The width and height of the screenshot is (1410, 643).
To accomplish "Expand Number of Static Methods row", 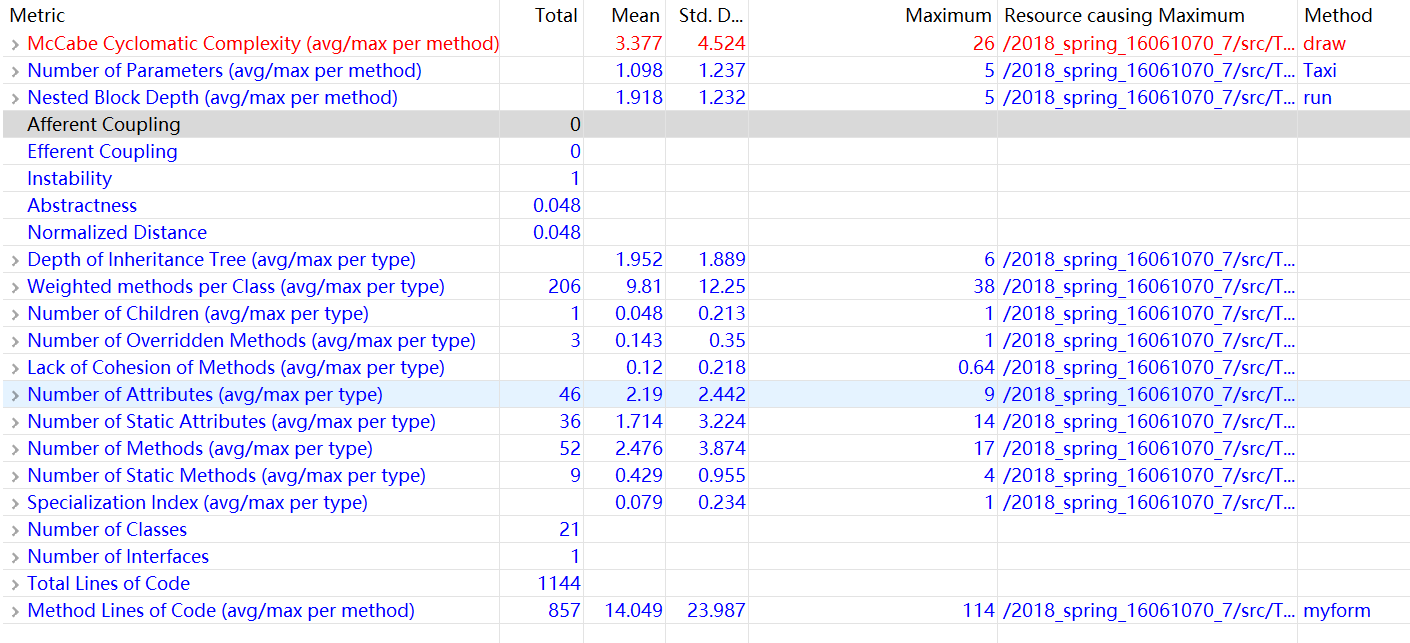I will click(14, 476).
